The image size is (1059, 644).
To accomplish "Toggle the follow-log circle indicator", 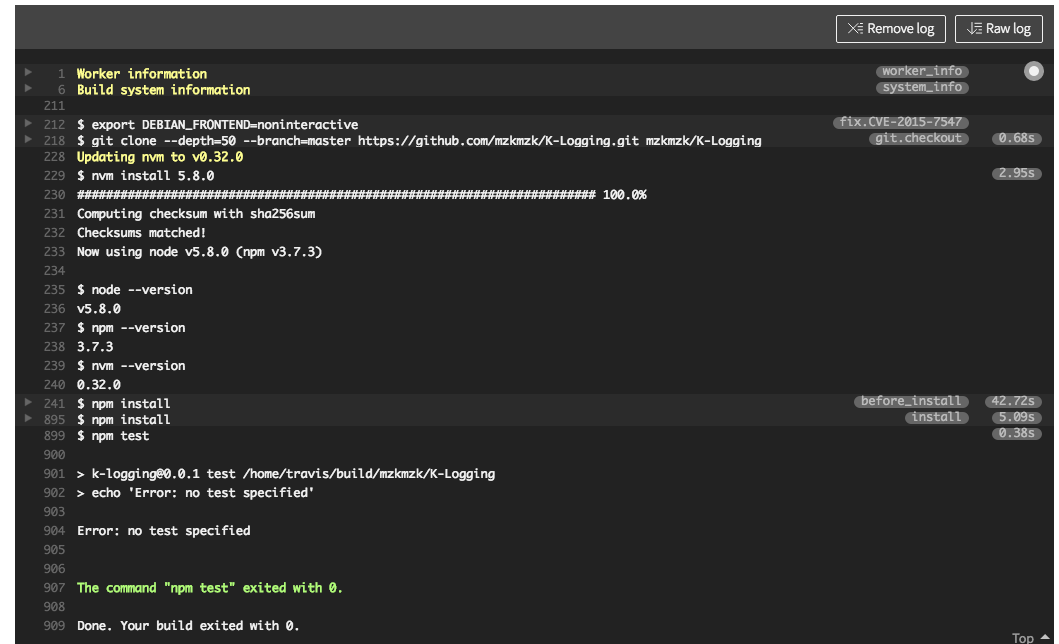I will point(1033,72).
